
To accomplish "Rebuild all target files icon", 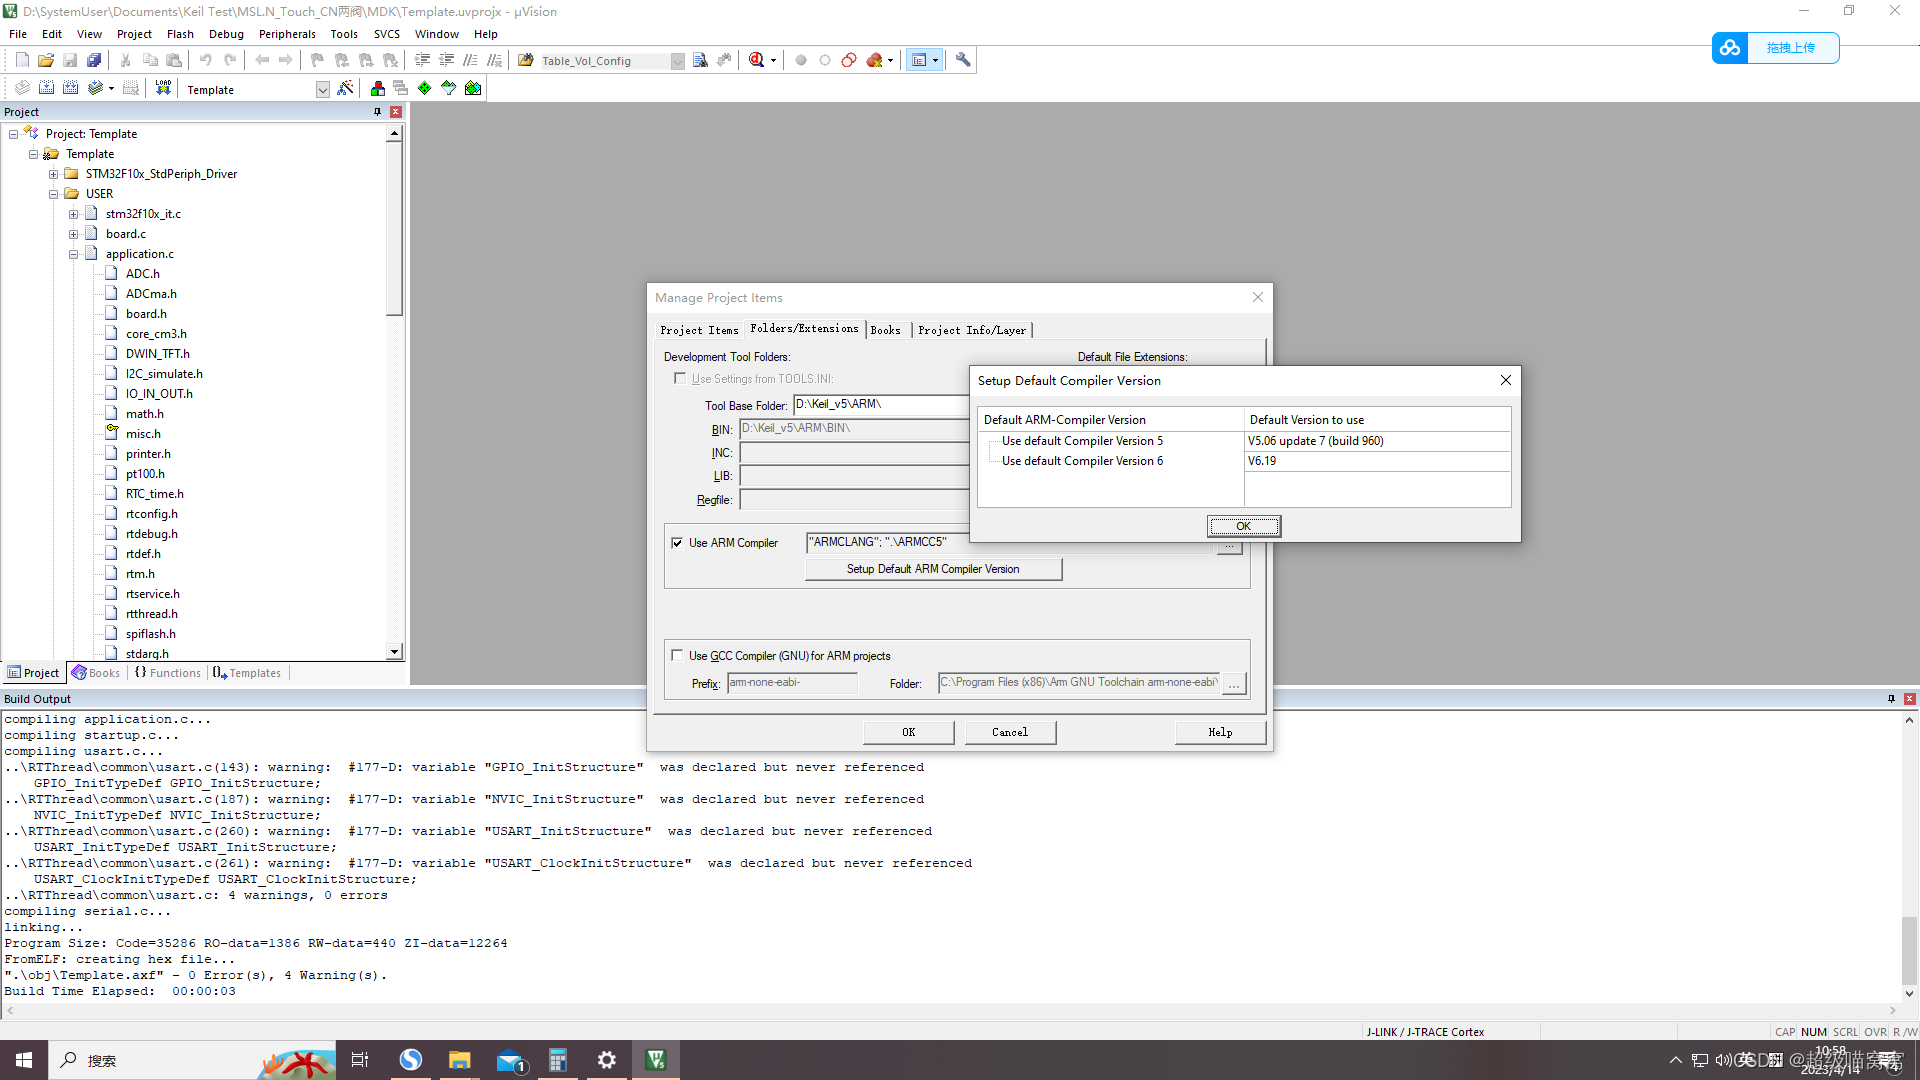I will pos(70,88).
